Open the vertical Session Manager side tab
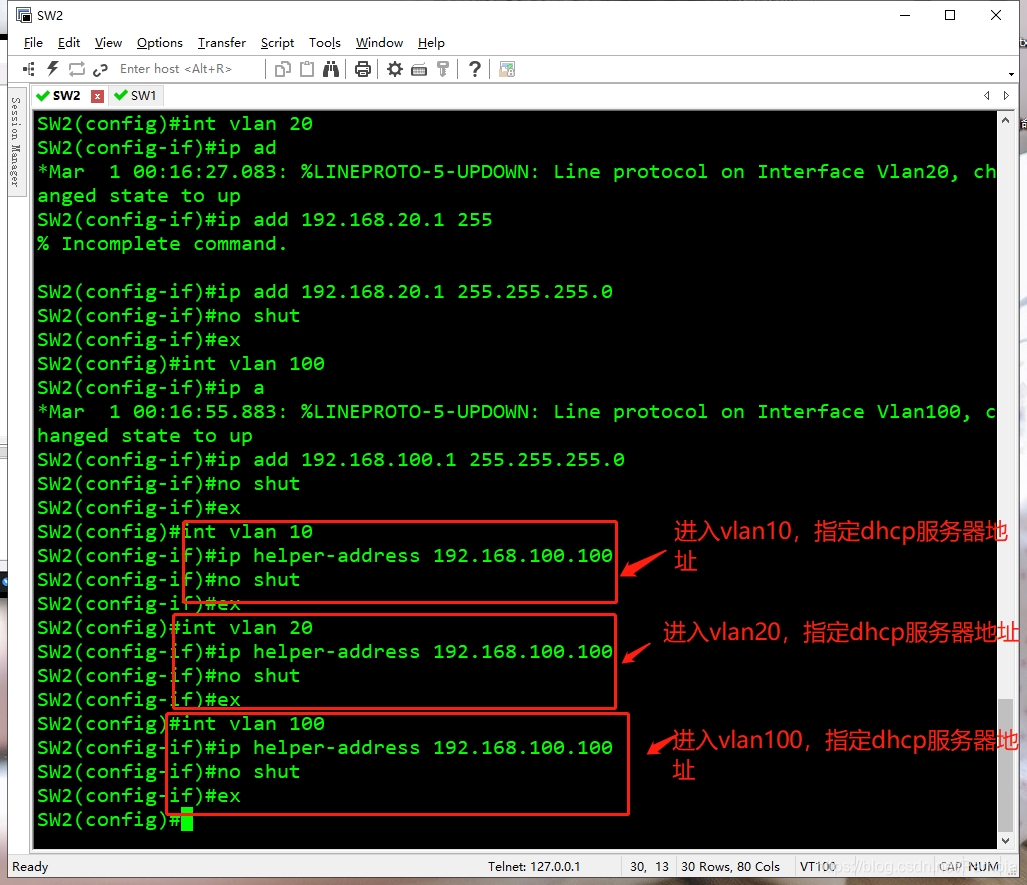Screen dimensions: 1027x885 coord(16,142)
